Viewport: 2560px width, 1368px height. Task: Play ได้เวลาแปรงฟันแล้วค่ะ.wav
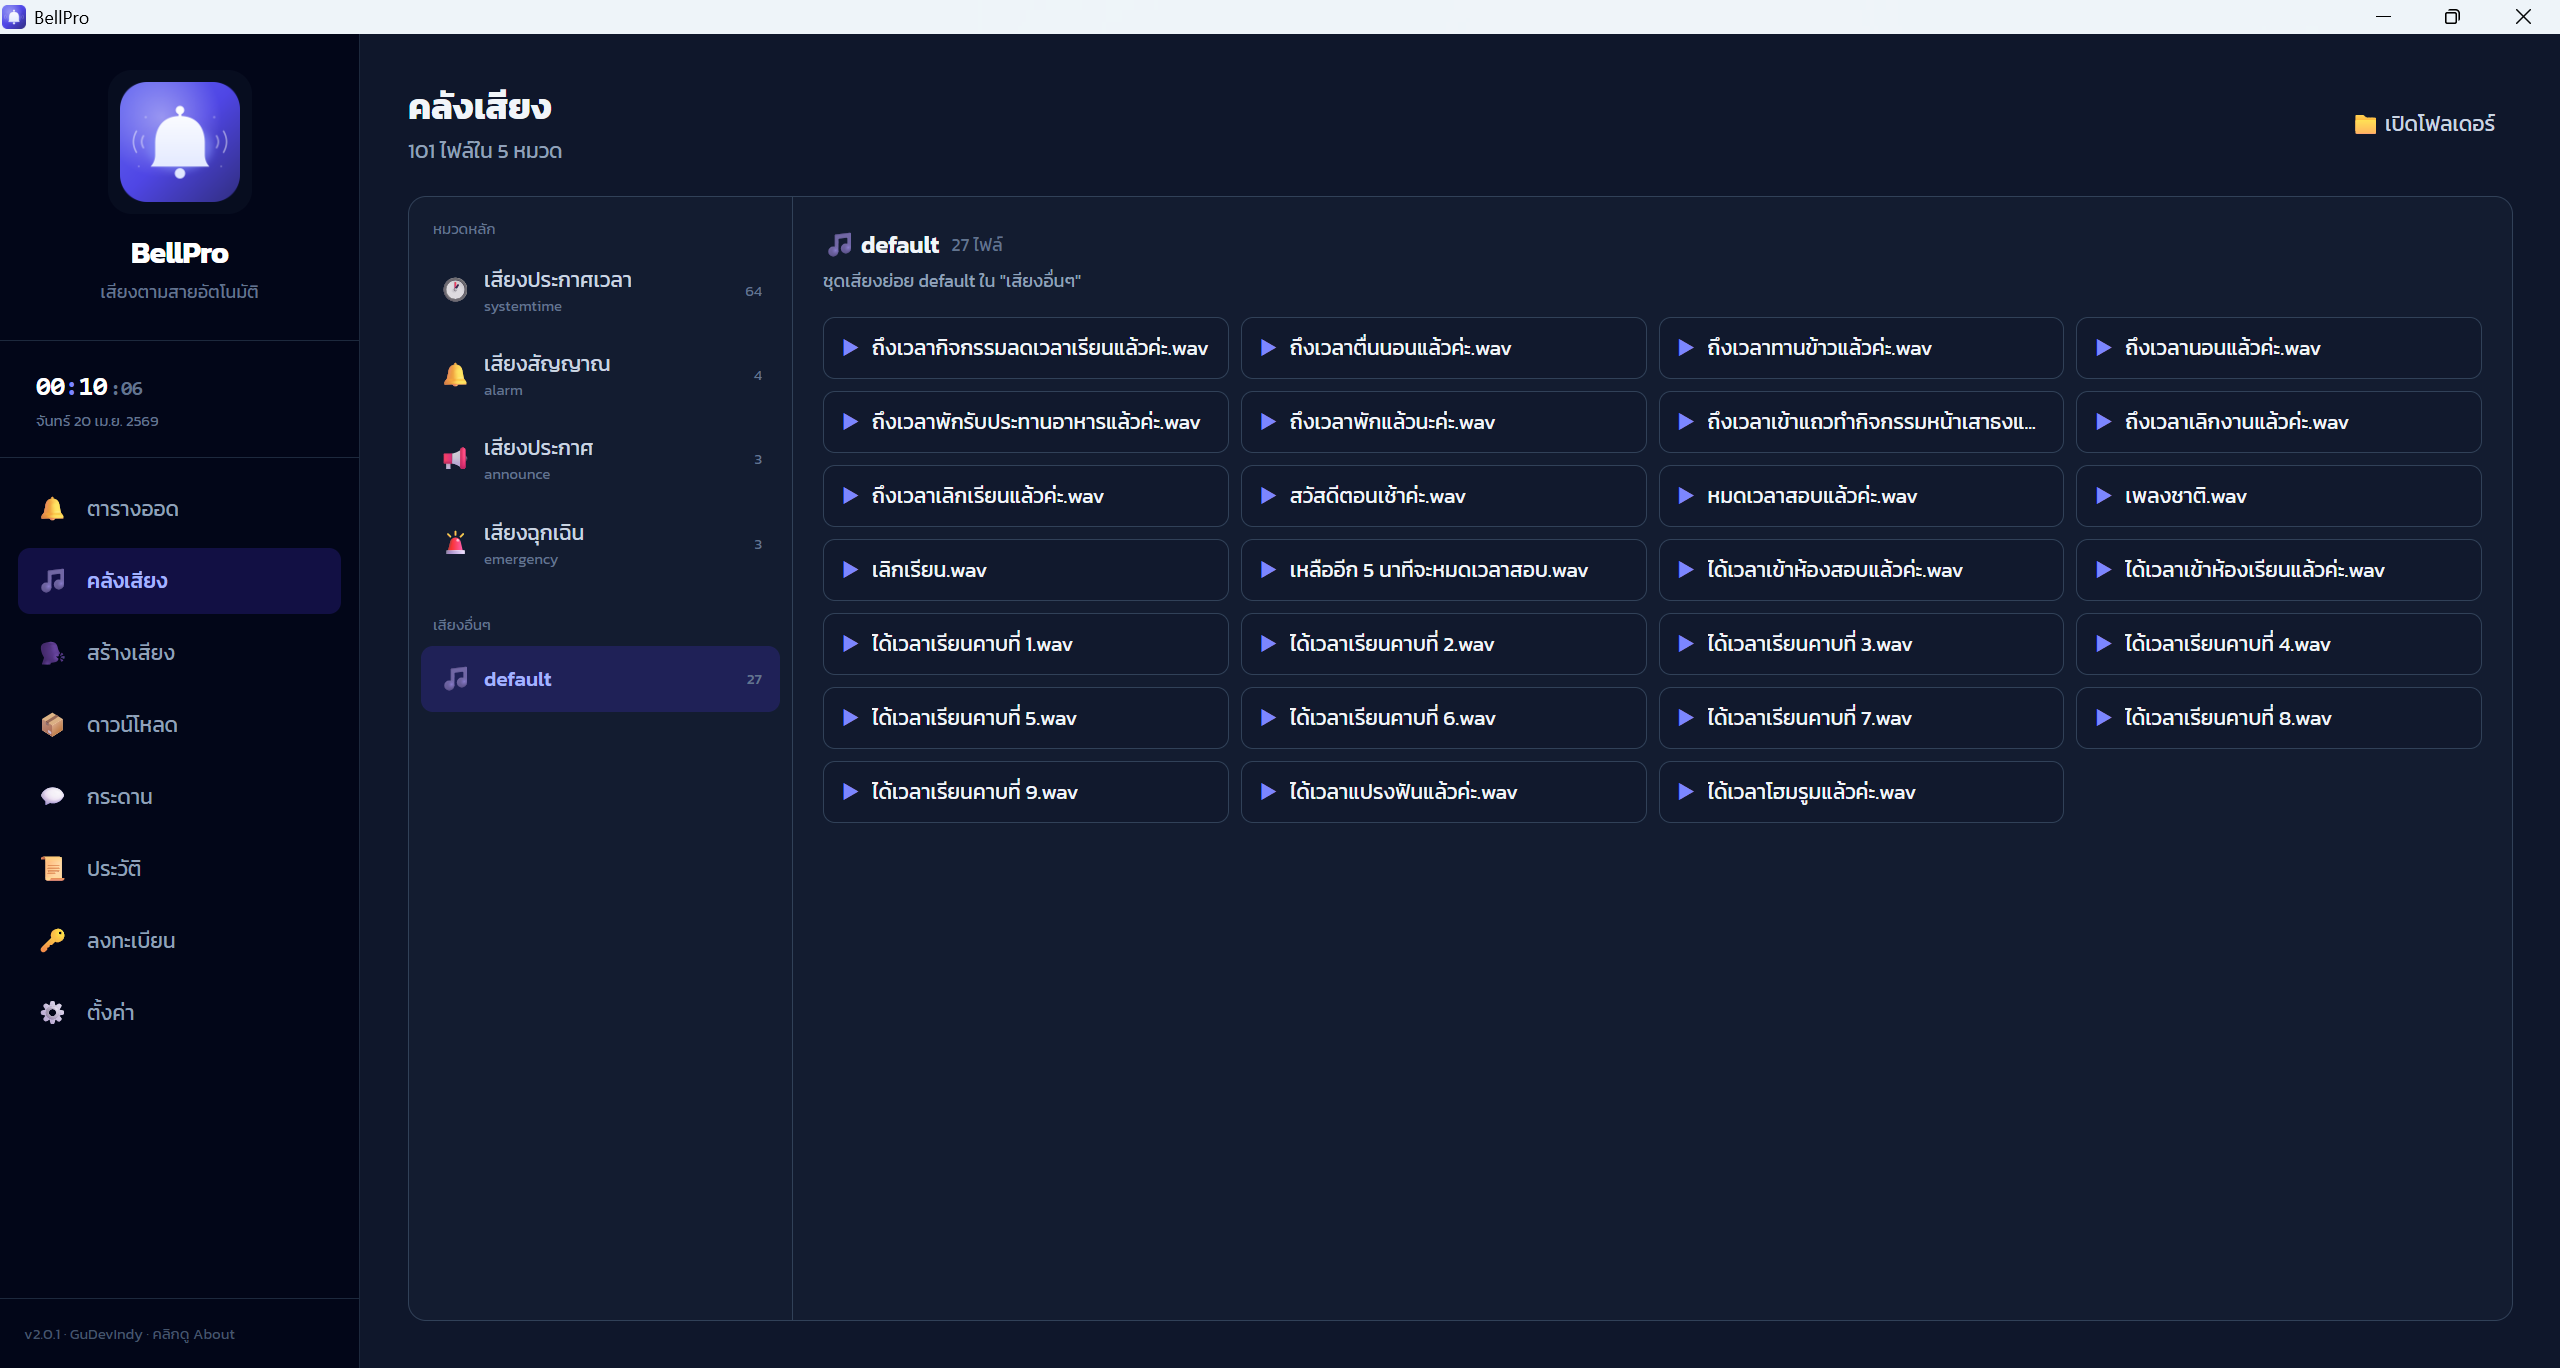point(1443,792)
